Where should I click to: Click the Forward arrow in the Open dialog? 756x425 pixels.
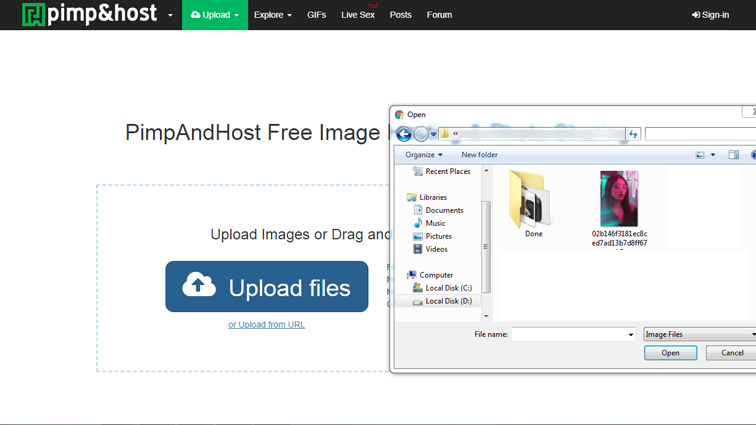tap(421, 134)
